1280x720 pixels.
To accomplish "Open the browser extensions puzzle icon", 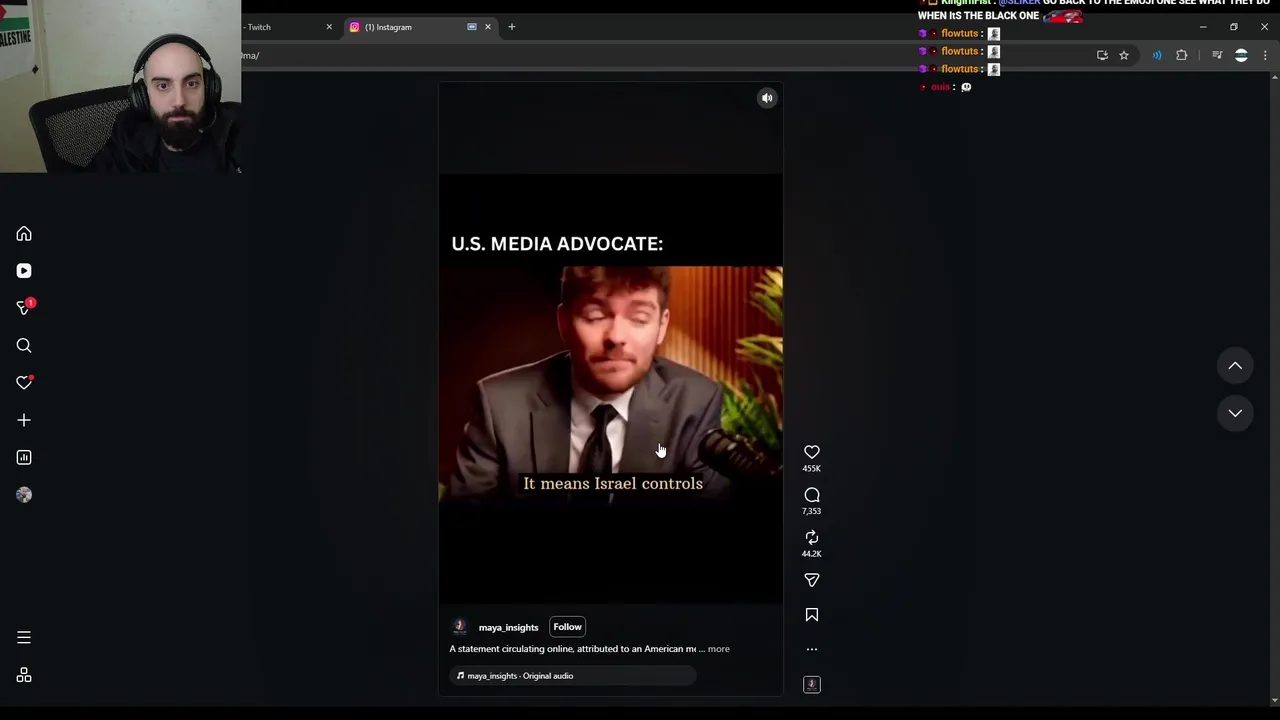I will [1182, 55].
